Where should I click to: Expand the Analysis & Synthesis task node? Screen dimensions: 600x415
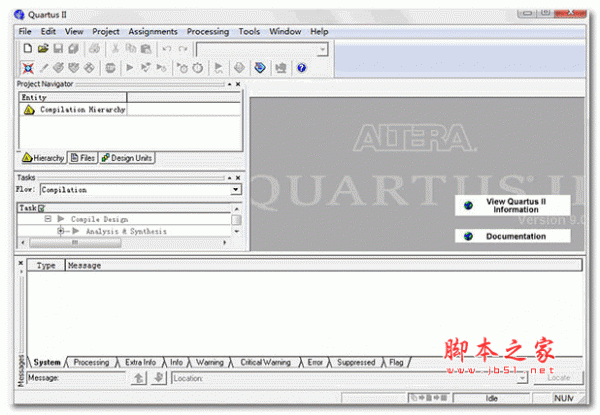[60, 231]
